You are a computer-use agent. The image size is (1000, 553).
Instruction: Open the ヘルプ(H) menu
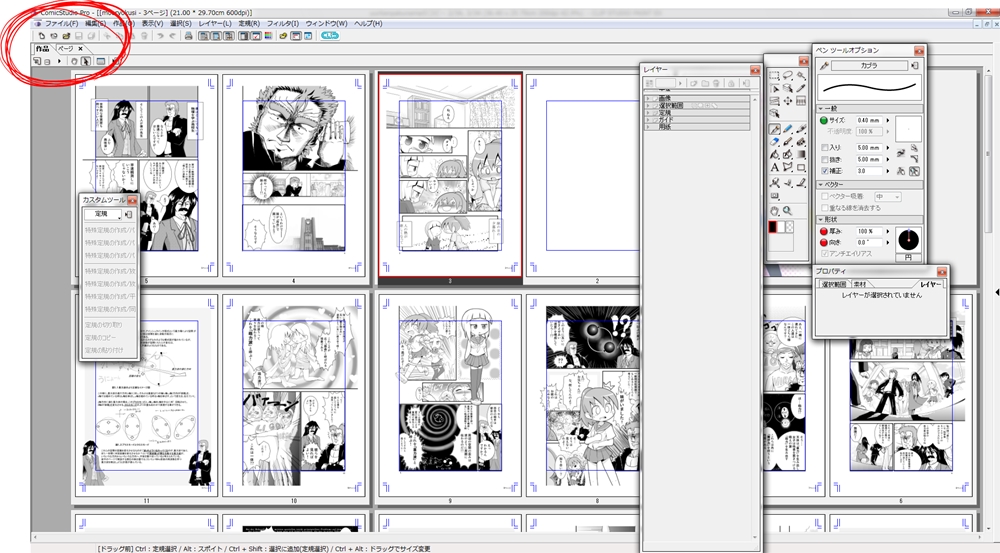368,24
